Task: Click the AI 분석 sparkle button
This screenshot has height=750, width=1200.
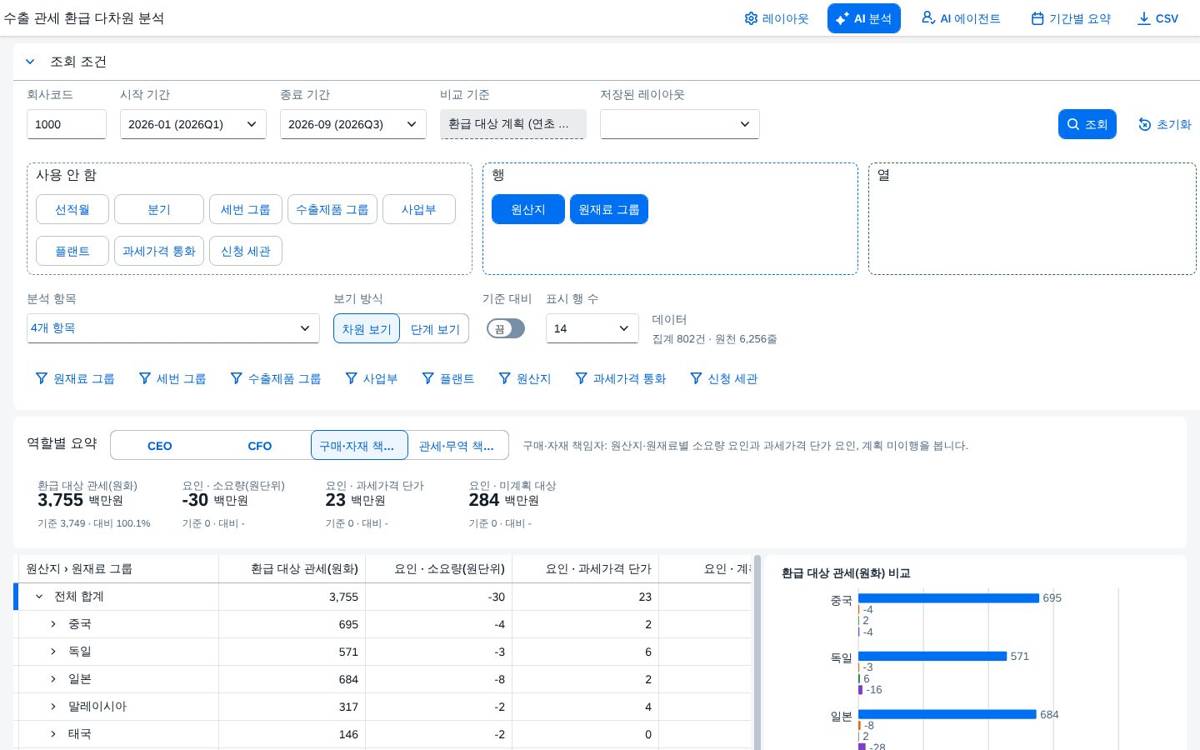Action: pyautogui.click(x=864, y=18)
